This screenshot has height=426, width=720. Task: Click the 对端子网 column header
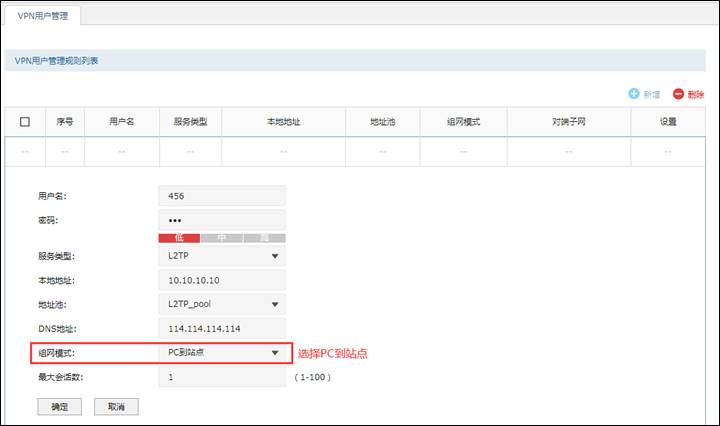point(568,122)
